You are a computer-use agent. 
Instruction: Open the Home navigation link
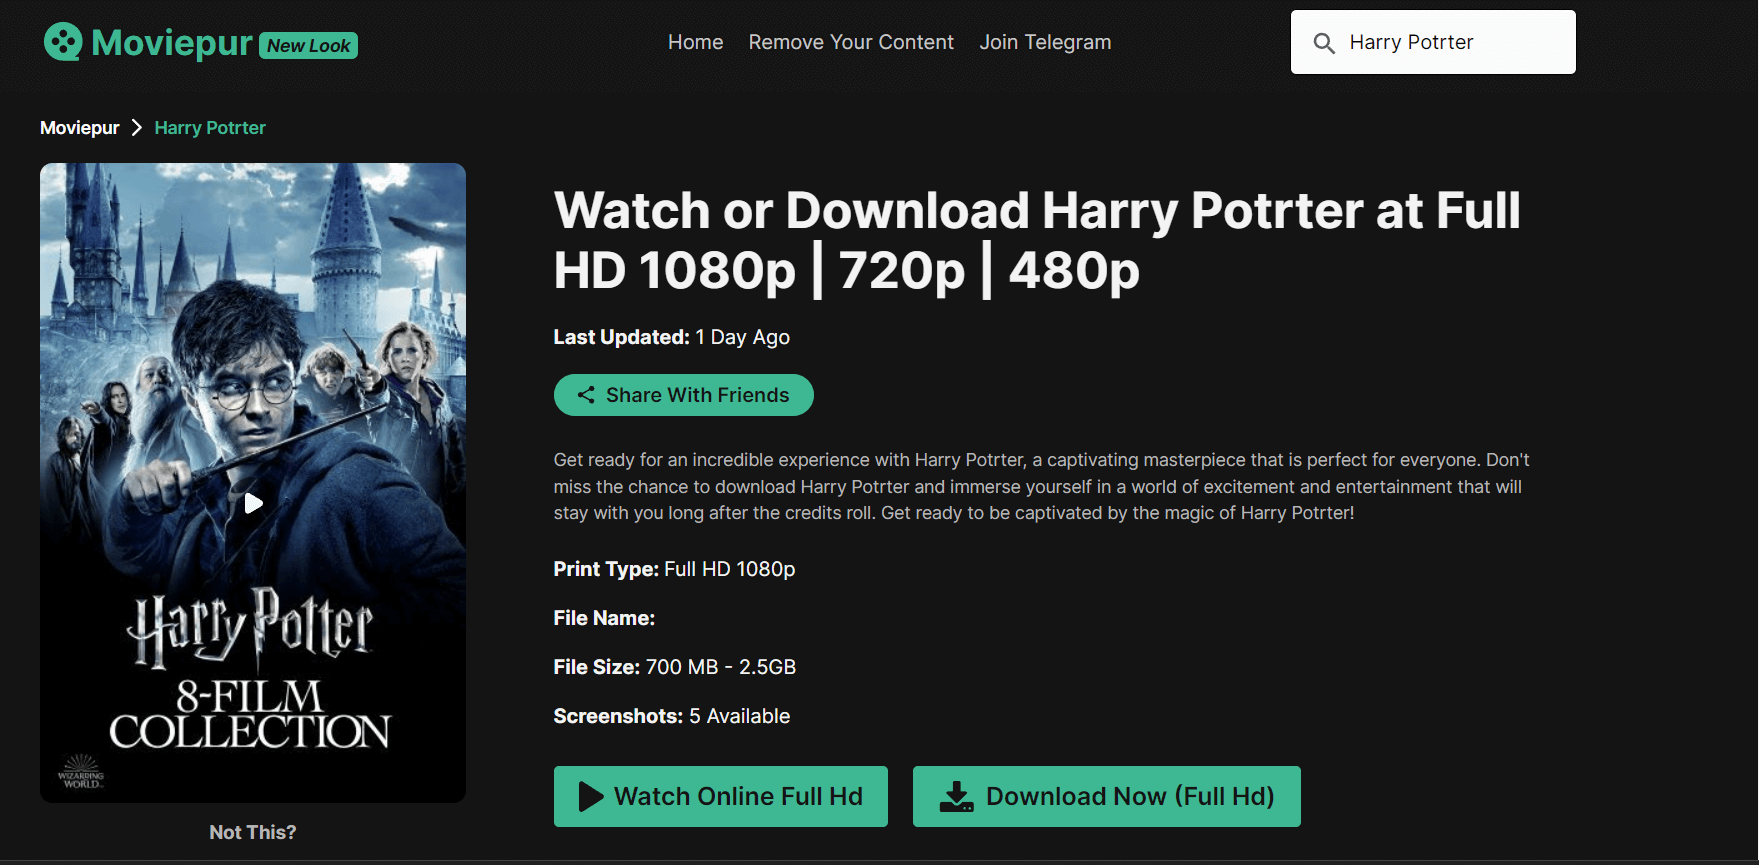(x=695, y=42)
